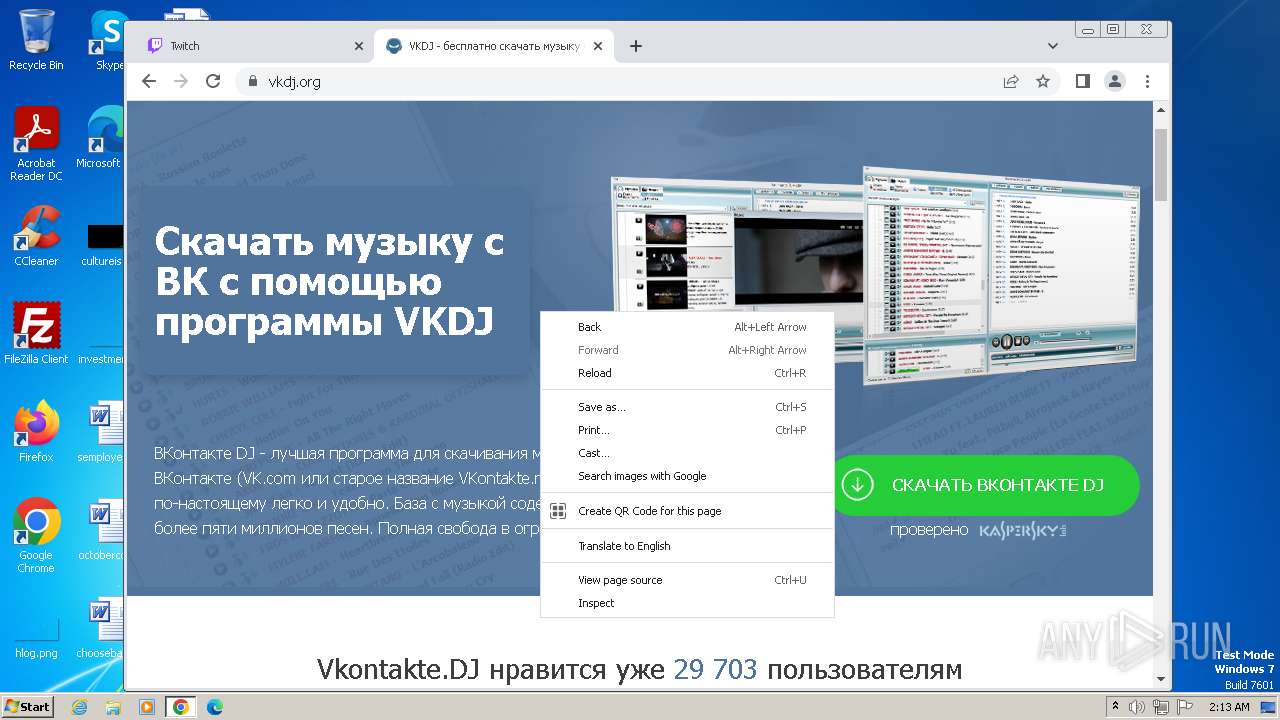Open CCleaner desktop icon
The image size is (1280, 720).
pos(36,236)
